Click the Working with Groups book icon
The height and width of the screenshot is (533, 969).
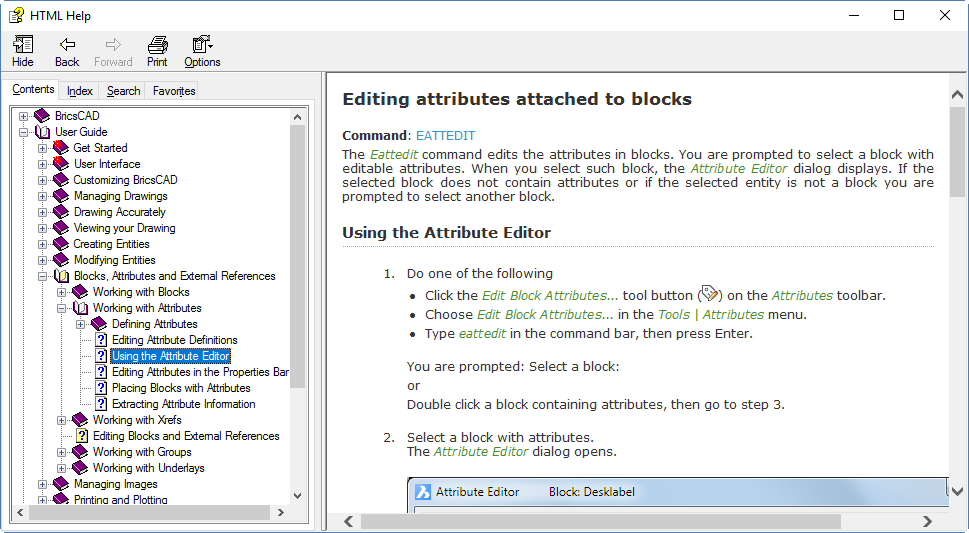point(80,452)
